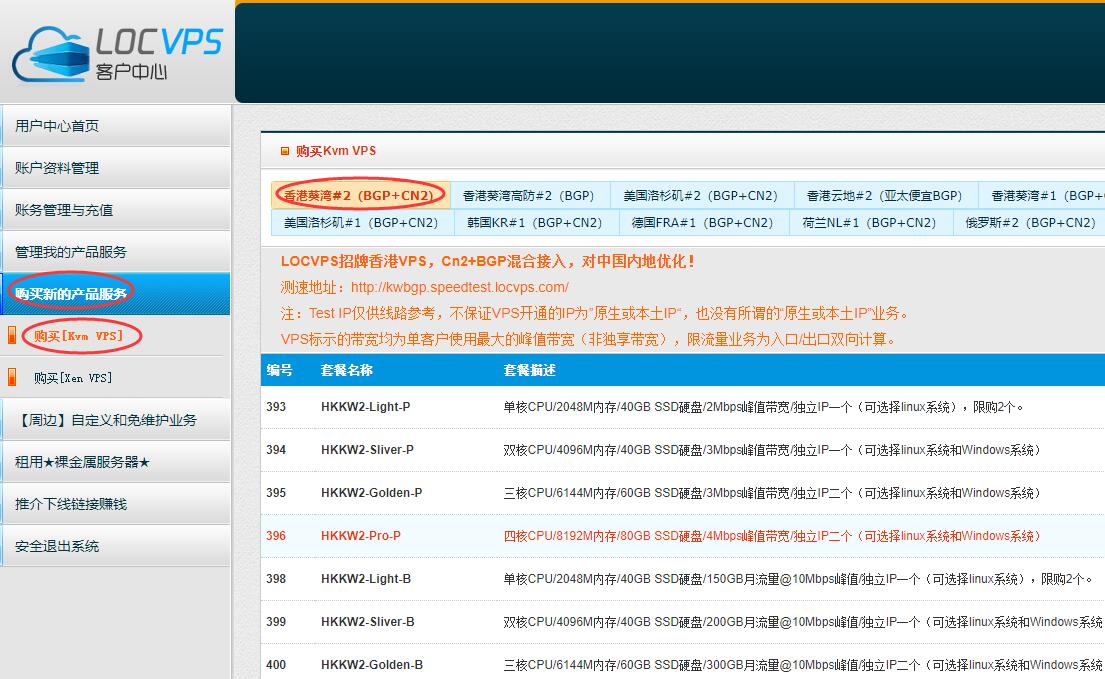The height and width of the screenshot is (679, 1105).
Task: Select plan name HKKW2-Sliver-P
Action: click(367, 449)
